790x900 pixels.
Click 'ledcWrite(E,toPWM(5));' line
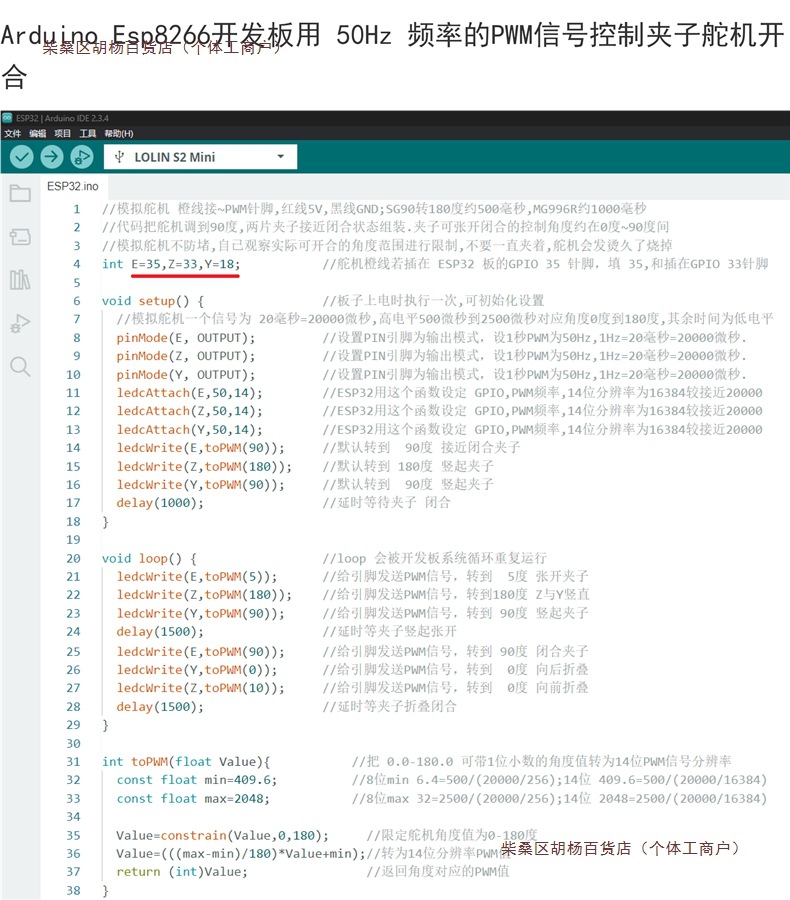point(197,576)
